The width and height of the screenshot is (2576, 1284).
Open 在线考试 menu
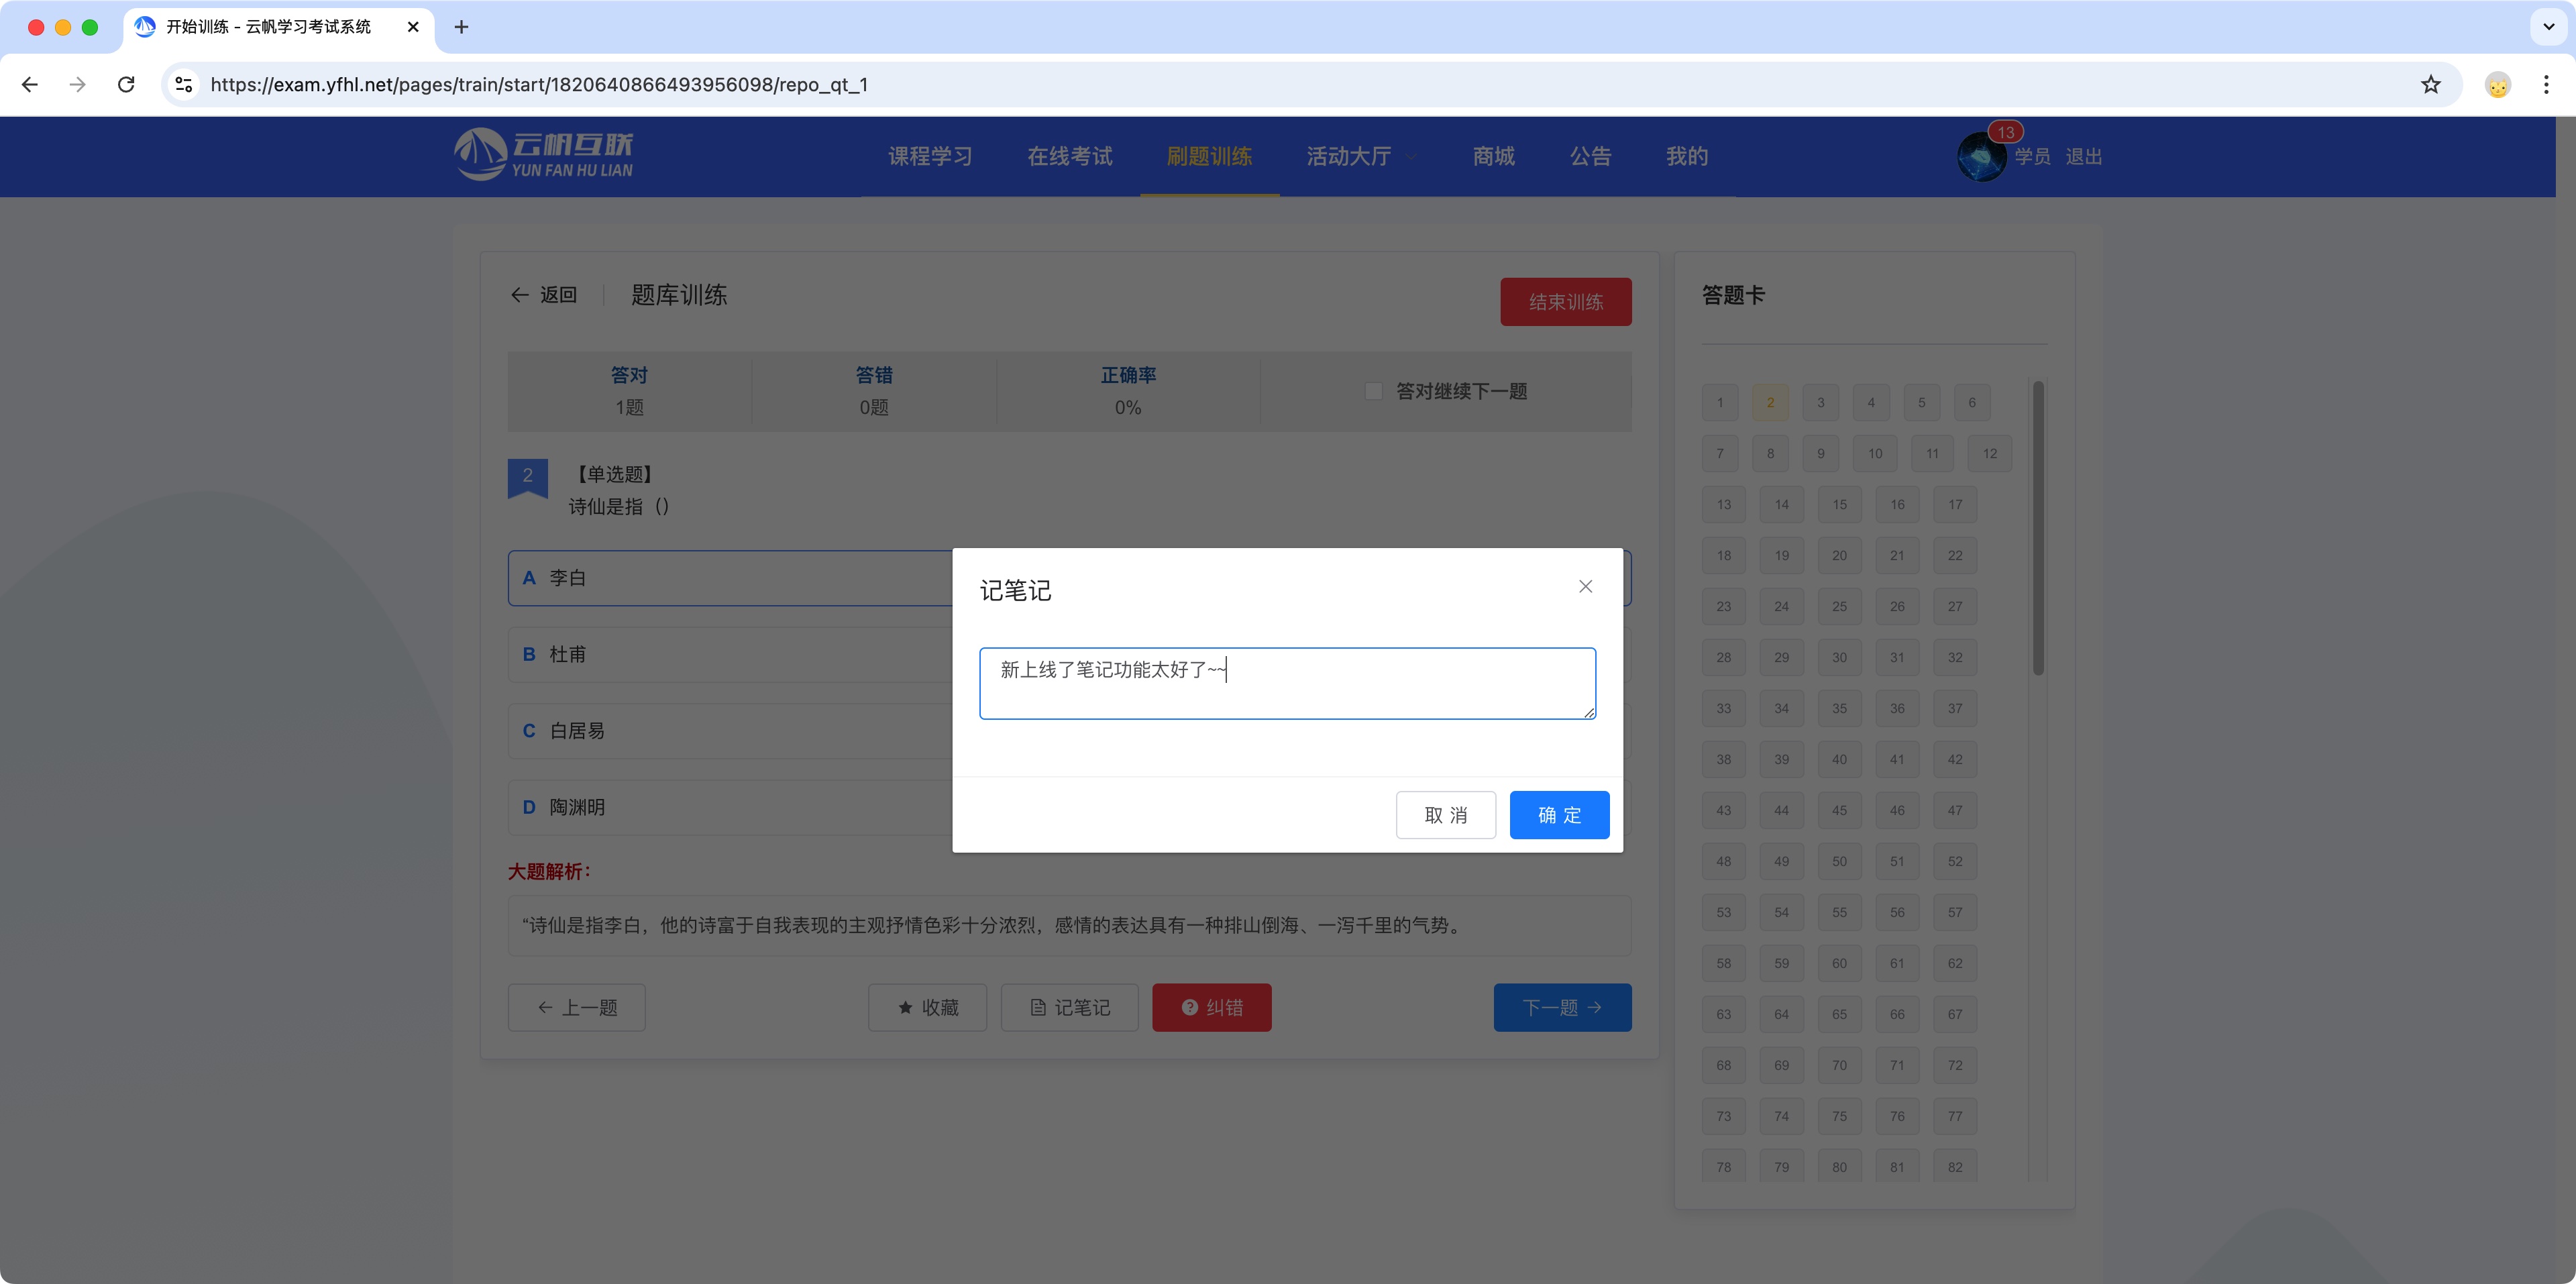click(x=1069, y=156)
